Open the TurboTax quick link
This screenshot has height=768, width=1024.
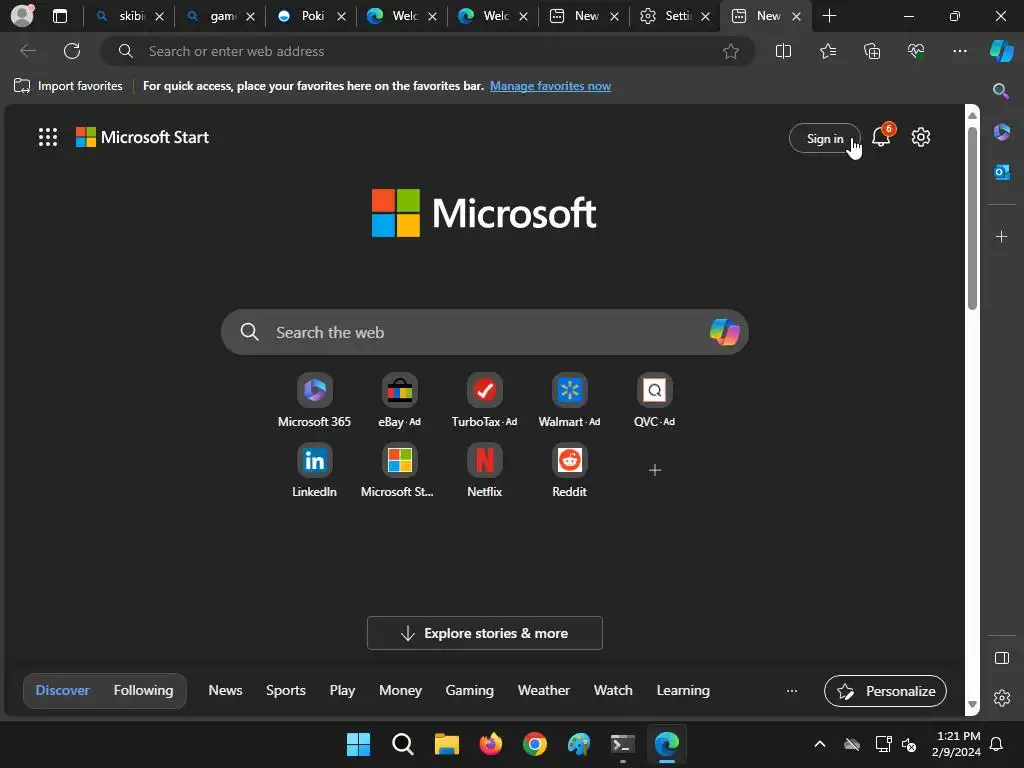[485, 401]
